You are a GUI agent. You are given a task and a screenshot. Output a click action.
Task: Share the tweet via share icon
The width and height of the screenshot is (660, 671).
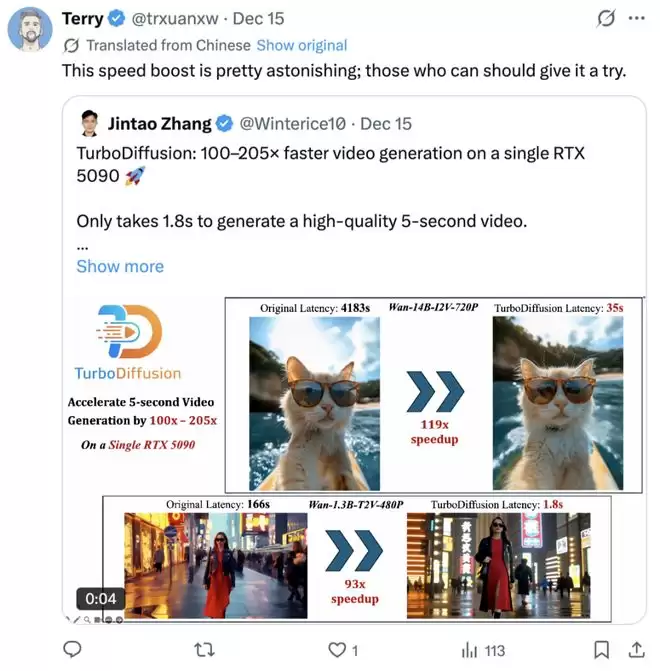point(635,650)
